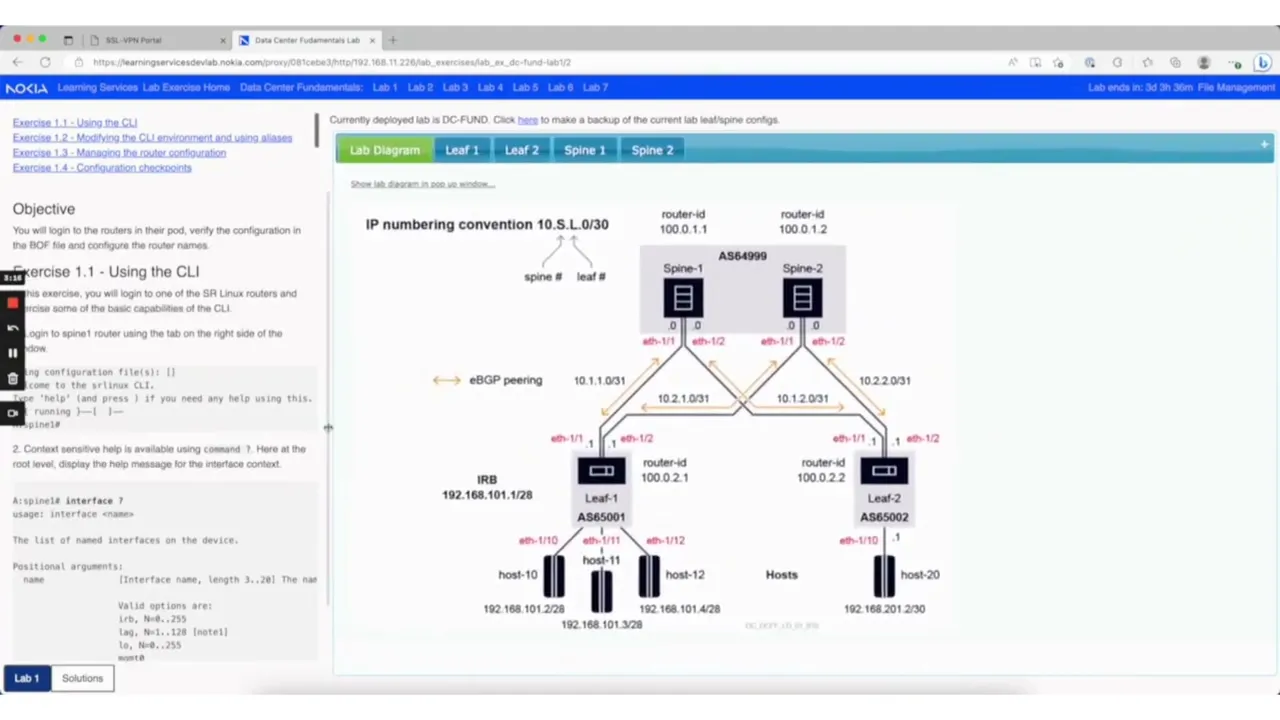The width and height of the screenshot is (1280, 720).
Task: Click the instructions pane vertical scrollbar
Action: (x=317, y=131)
